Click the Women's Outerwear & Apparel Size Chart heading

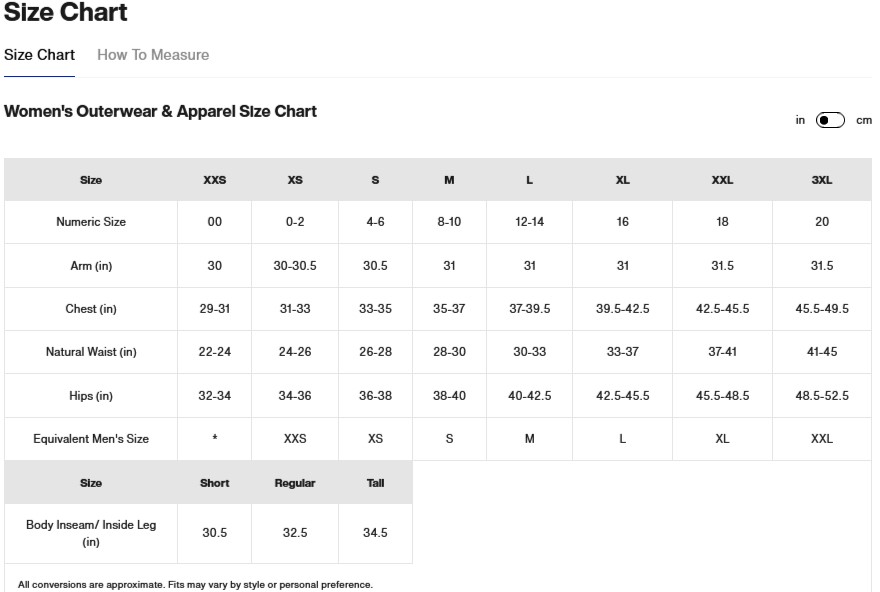pyautogui.click(x=160, y=112)
